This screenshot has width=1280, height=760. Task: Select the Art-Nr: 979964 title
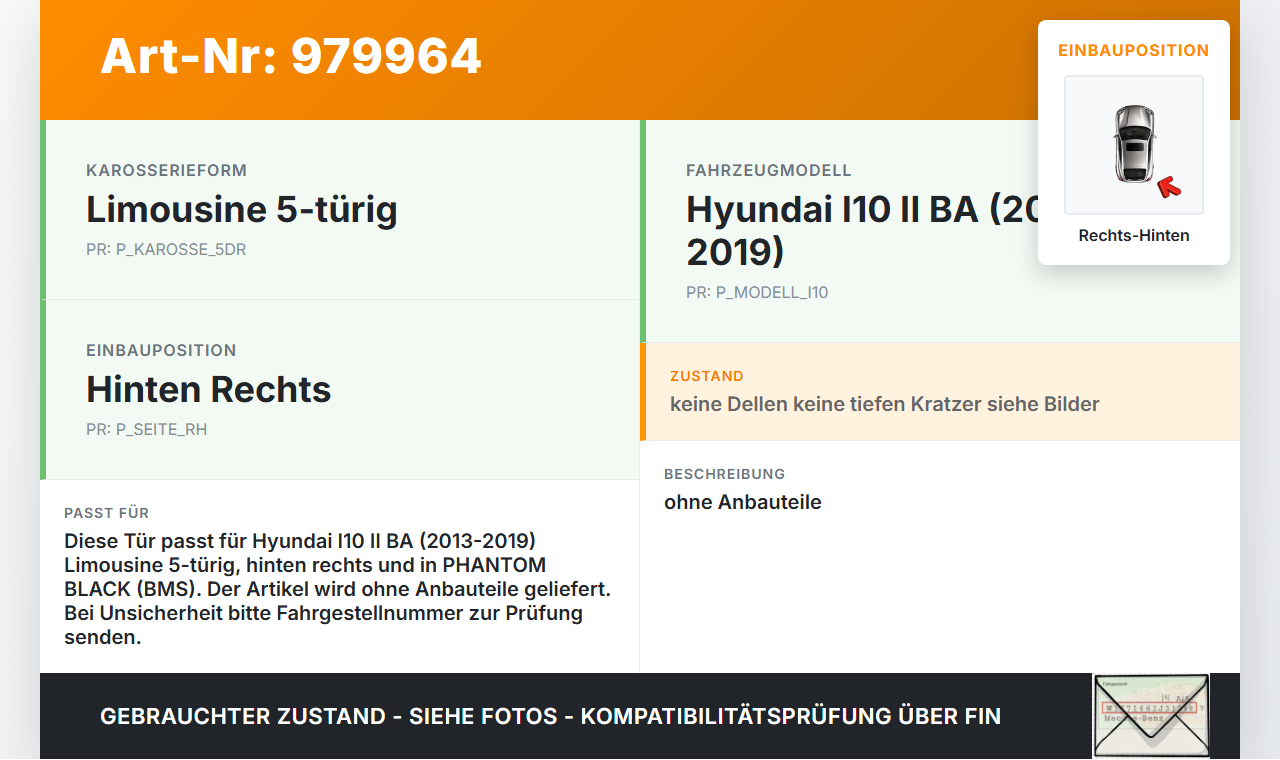pyautogui.click(x=290, y=57)
